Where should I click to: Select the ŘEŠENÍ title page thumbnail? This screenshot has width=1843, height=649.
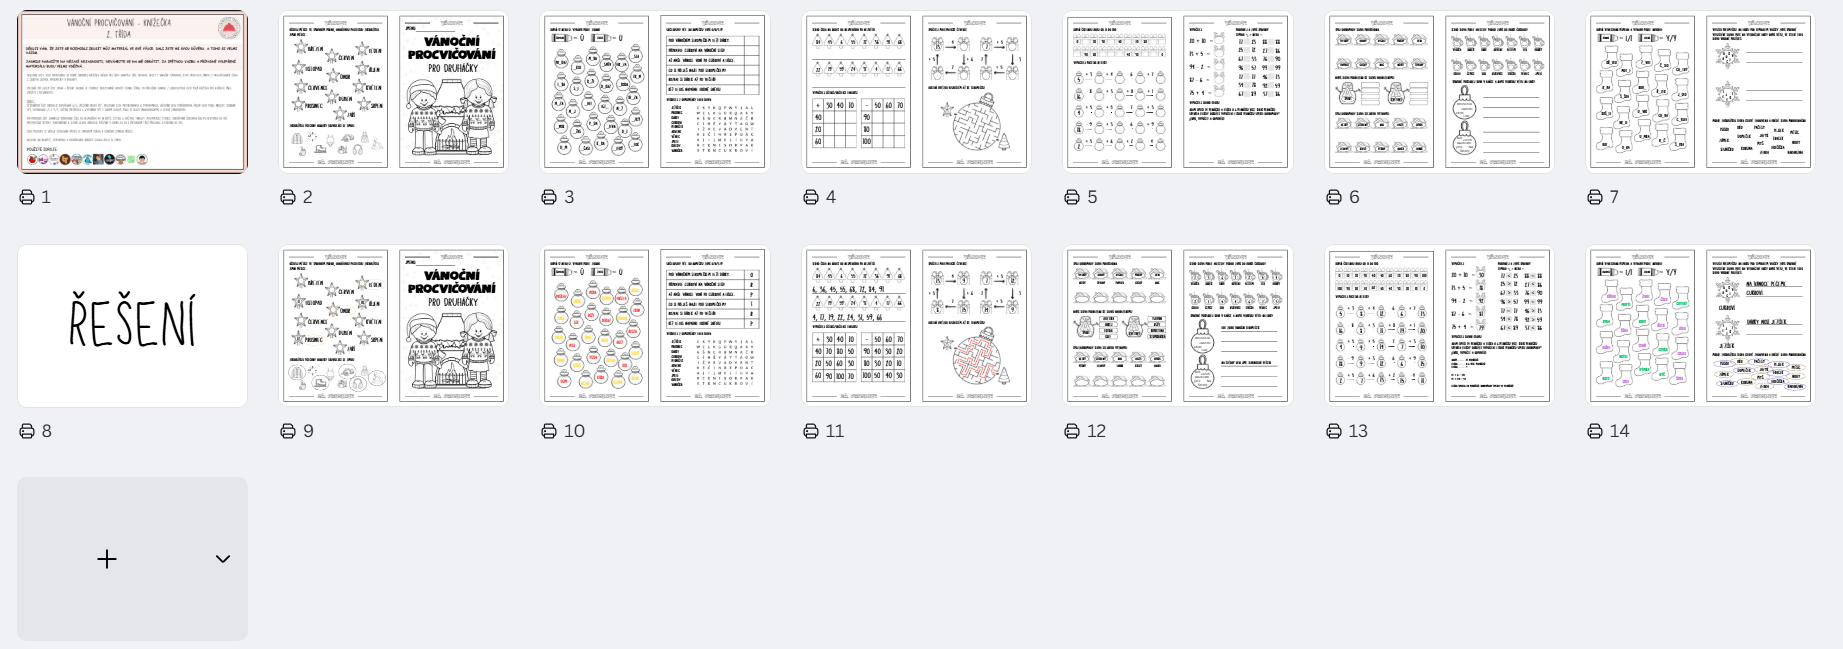[132, 326]
